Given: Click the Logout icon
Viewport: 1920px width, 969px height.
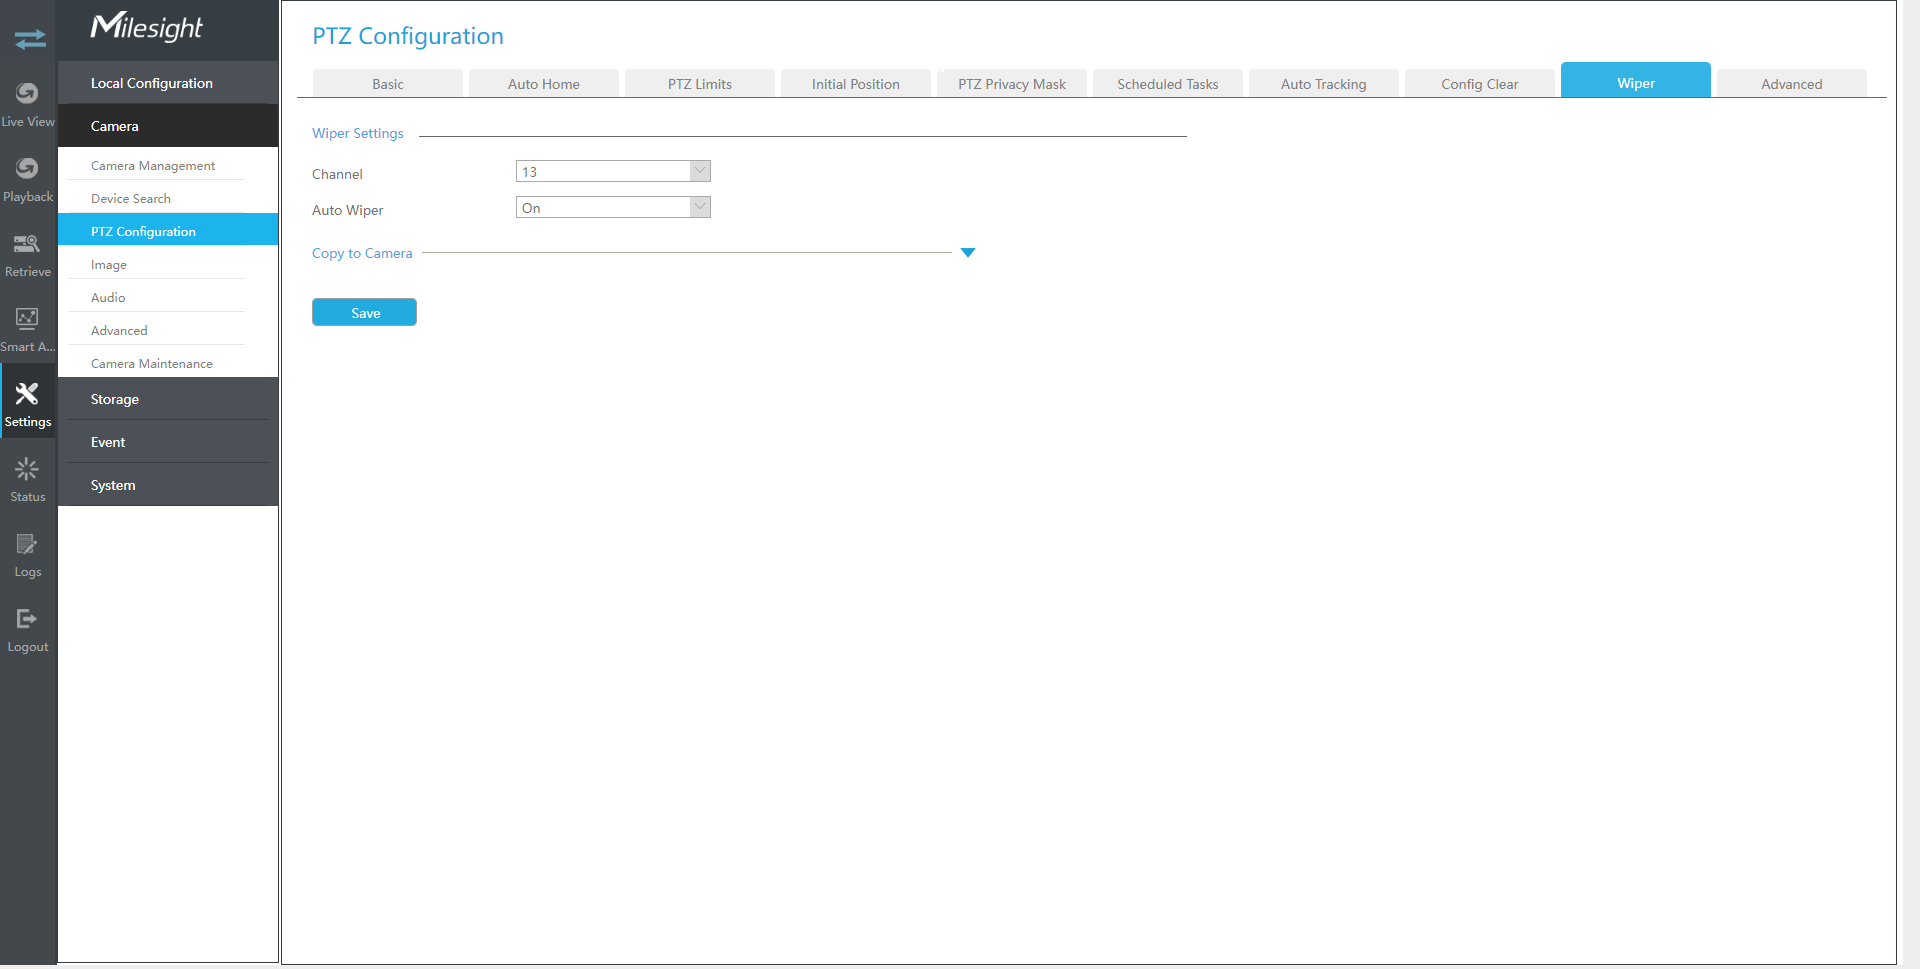Looking at the screenshot, I should pyautogui.click(x=28, y=618).
